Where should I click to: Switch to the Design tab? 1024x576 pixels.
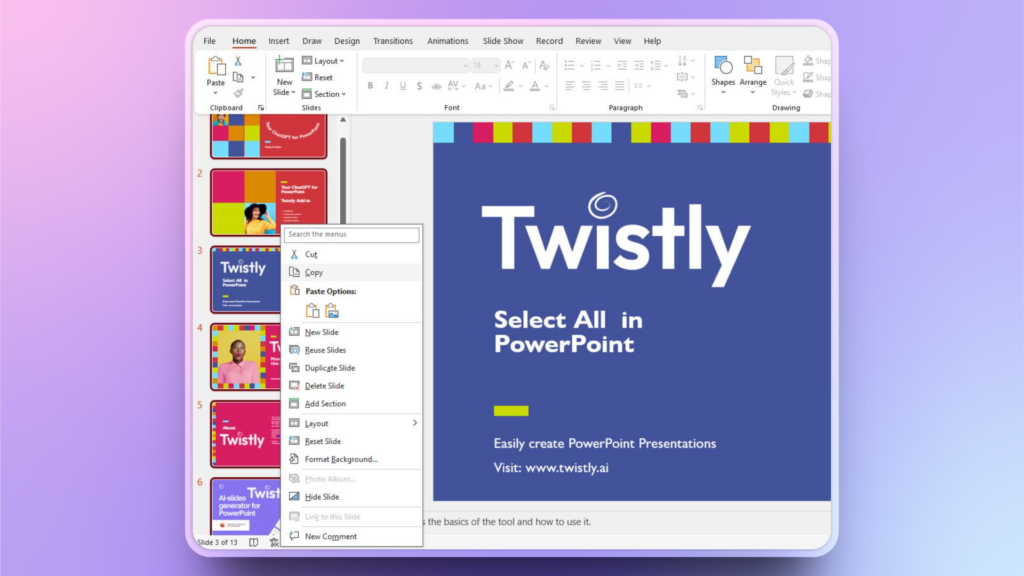pos(347,40)
